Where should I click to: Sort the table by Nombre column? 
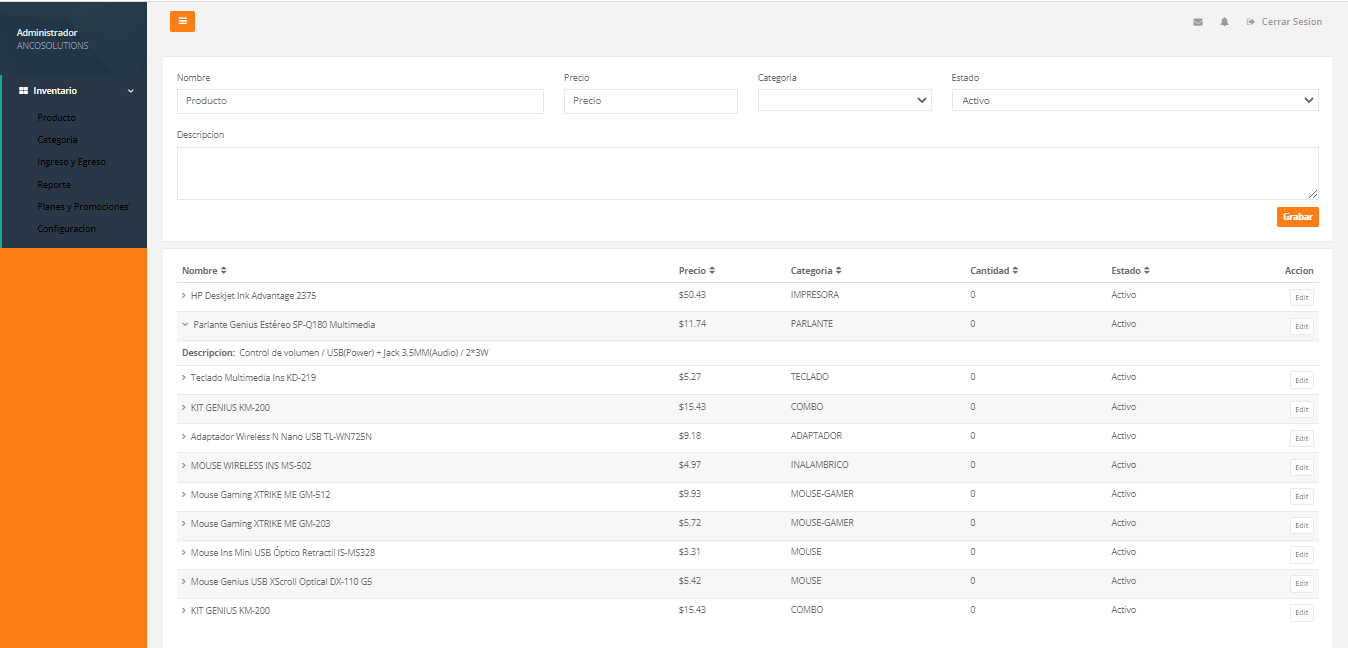(x=204, y=271)
